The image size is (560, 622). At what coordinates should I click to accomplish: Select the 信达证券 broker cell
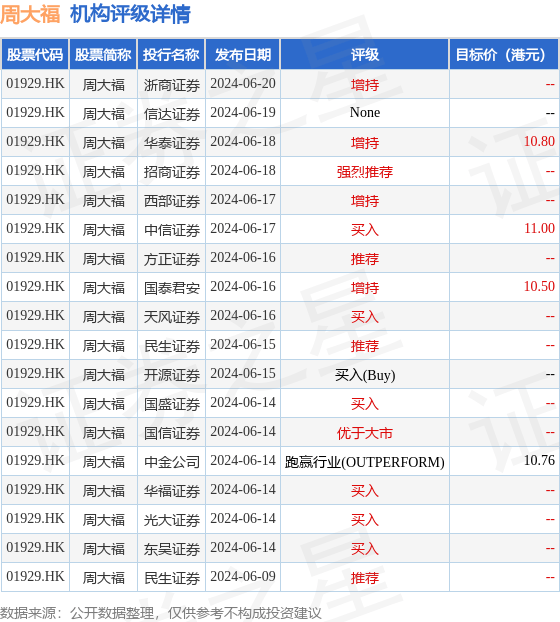(171, 113)
